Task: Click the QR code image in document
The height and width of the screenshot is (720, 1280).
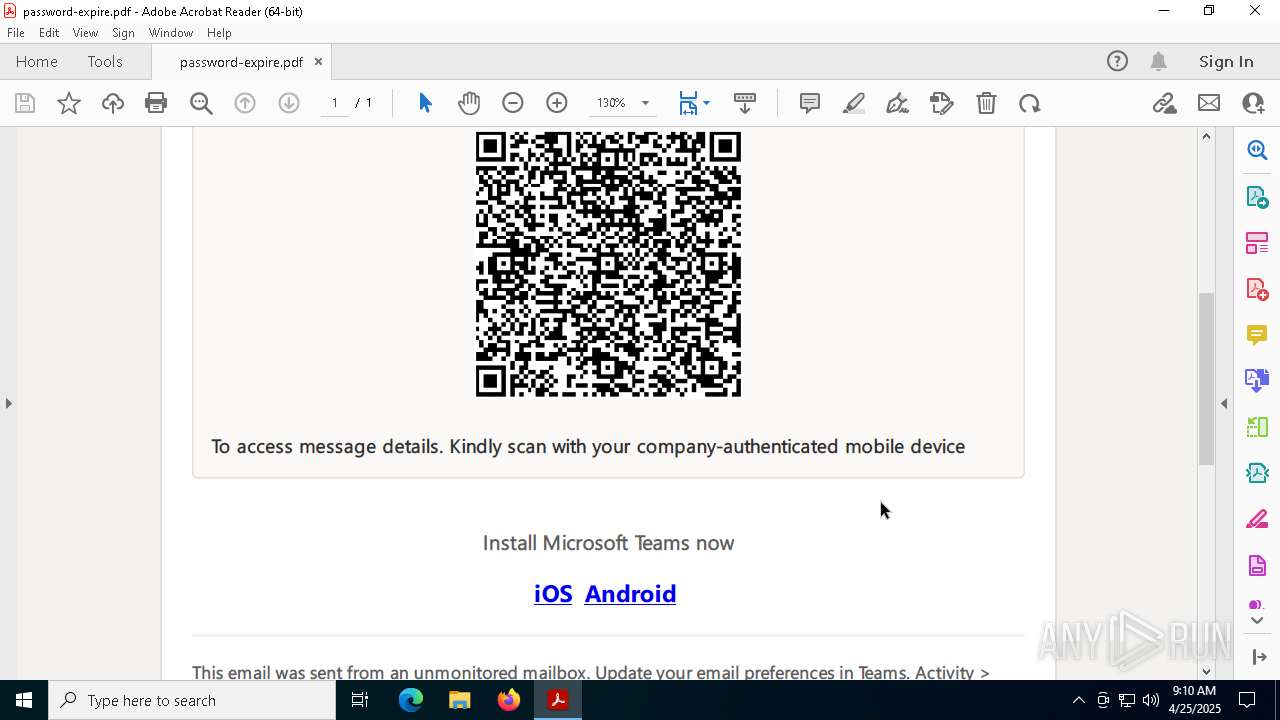Action: click(608, 264)
